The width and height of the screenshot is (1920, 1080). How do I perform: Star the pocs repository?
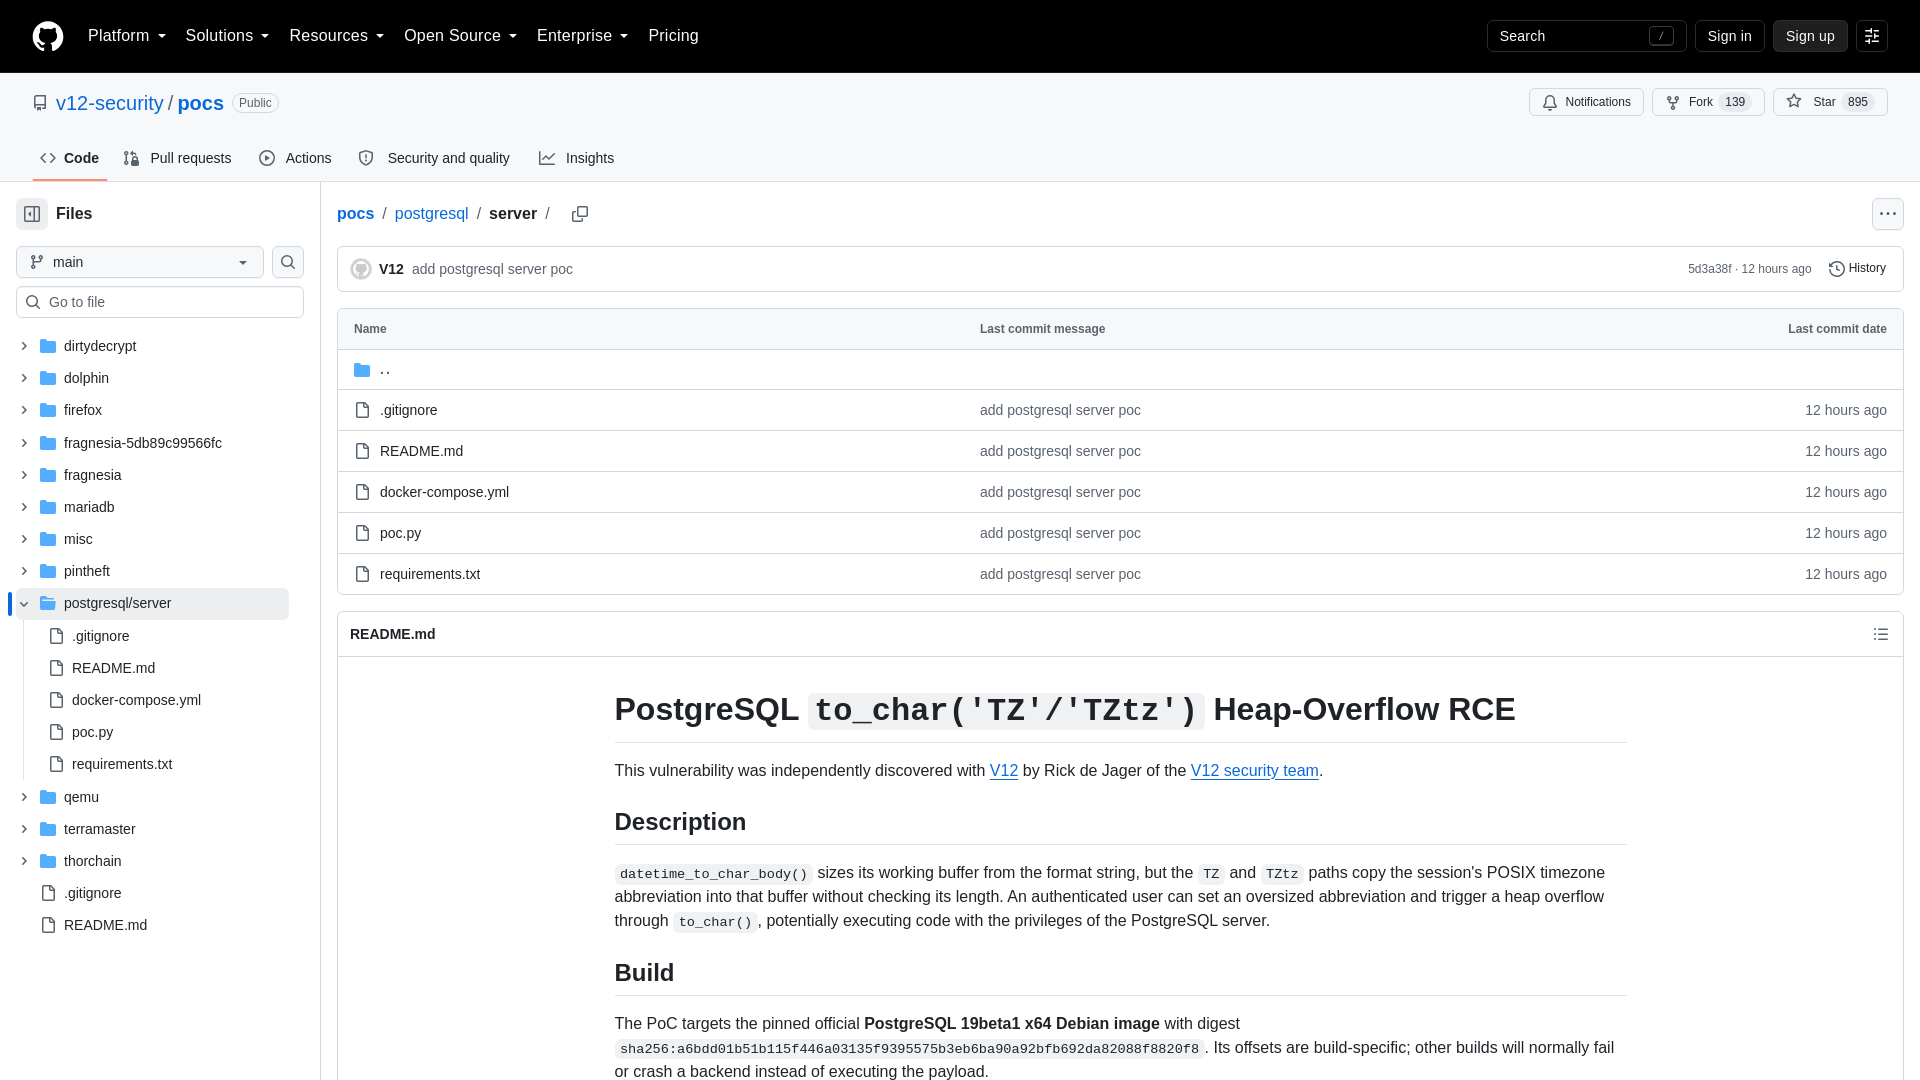(x=1830, y=102)
